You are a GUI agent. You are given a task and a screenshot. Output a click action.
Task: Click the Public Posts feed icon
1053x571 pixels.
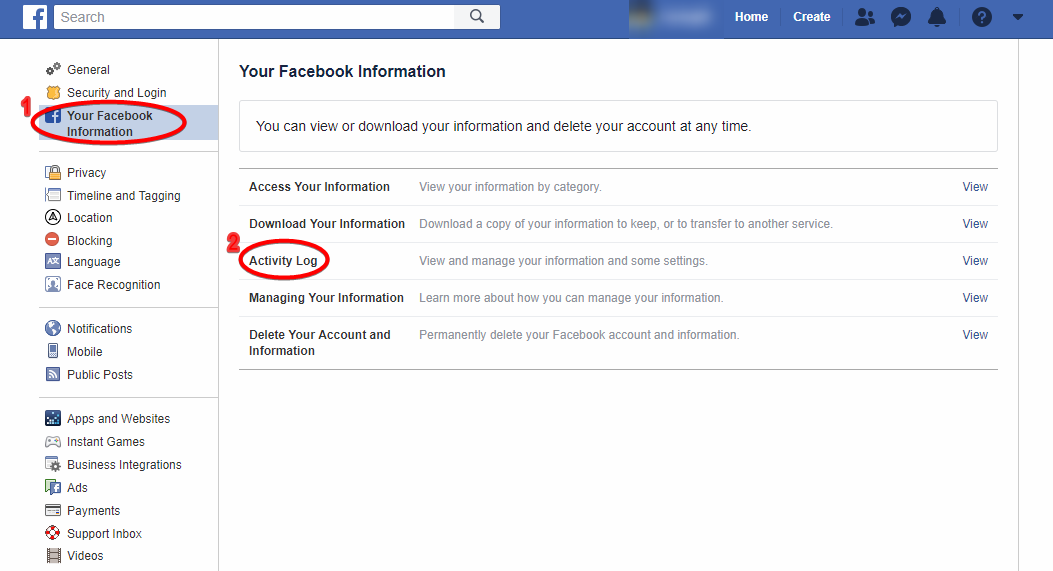pyautogui.click(x=53, y=374)
